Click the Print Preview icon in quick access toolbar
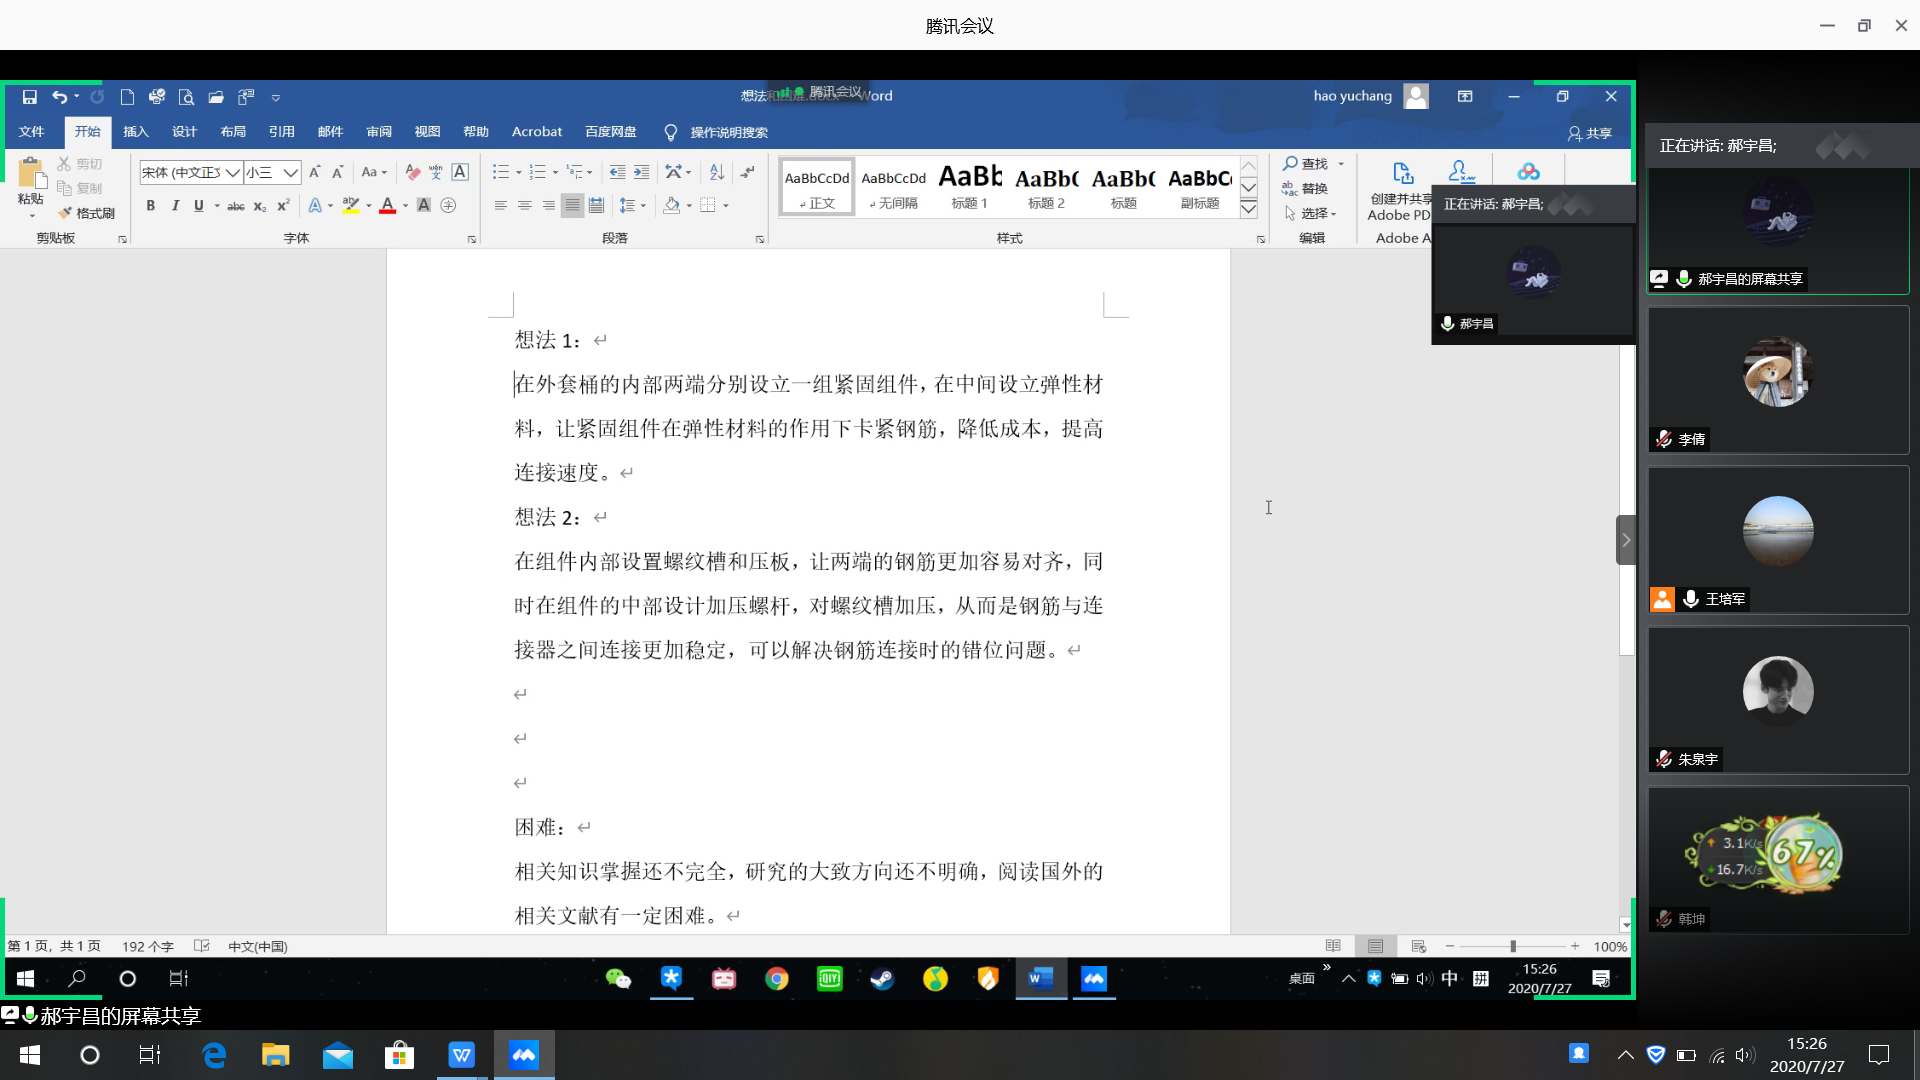This screenshot has height=1080, width=1920. 186,97
